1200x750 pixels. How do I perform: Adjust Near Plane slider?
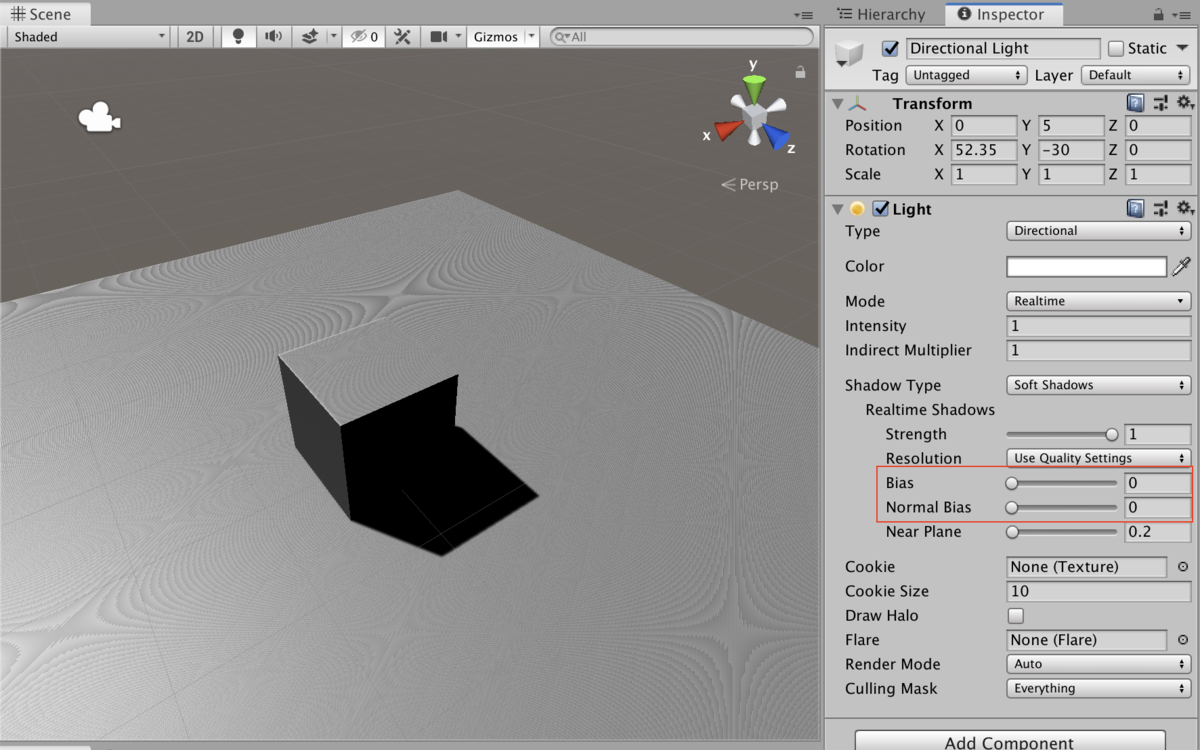(1062, 532)
